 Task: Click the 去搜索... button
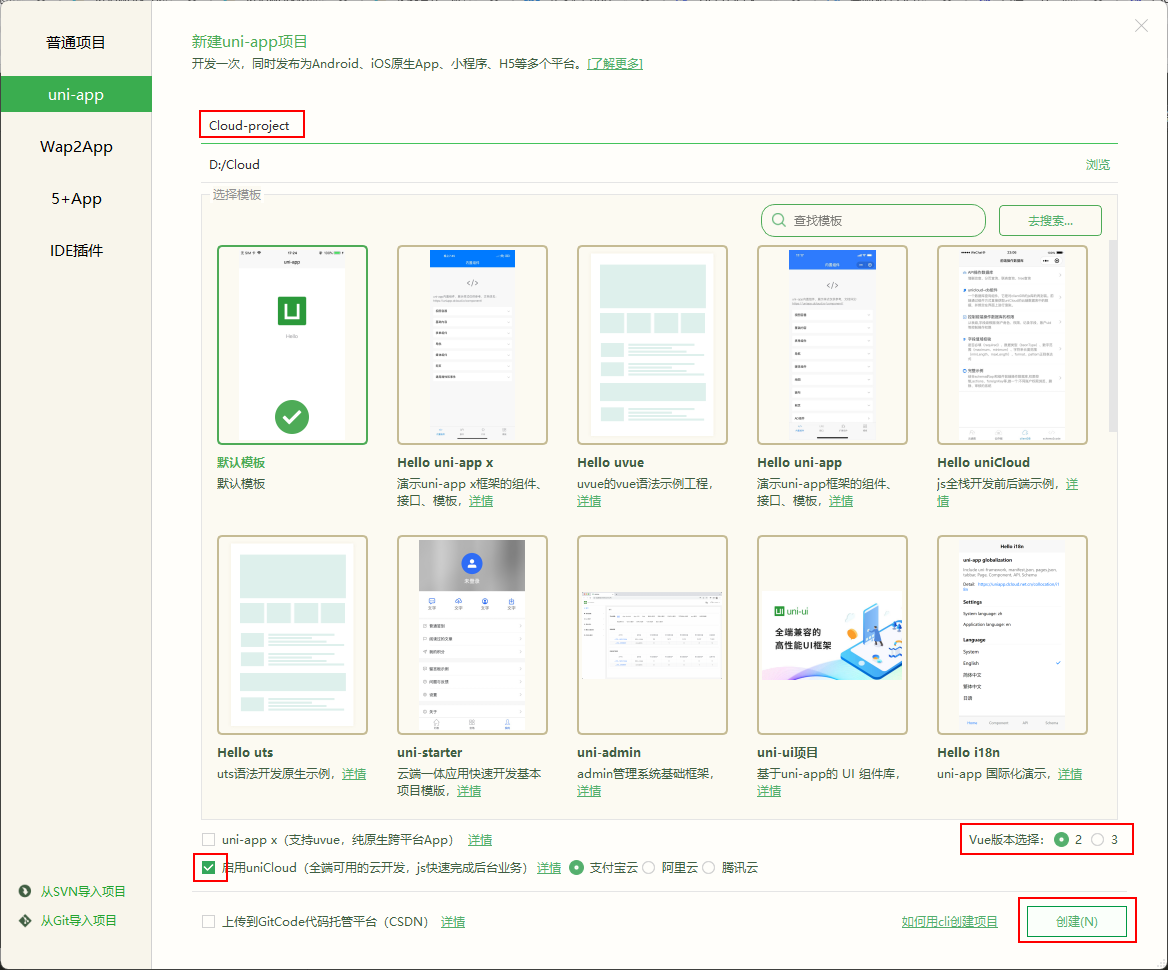point(1050,221)
